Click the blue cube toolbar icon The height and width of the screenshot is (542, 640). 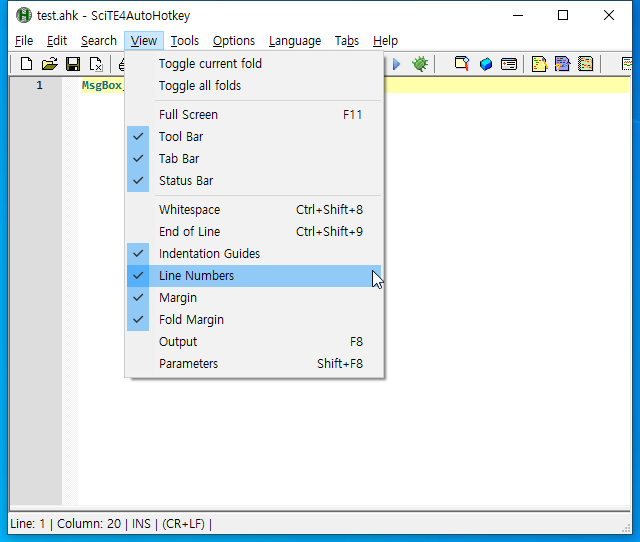486,64
